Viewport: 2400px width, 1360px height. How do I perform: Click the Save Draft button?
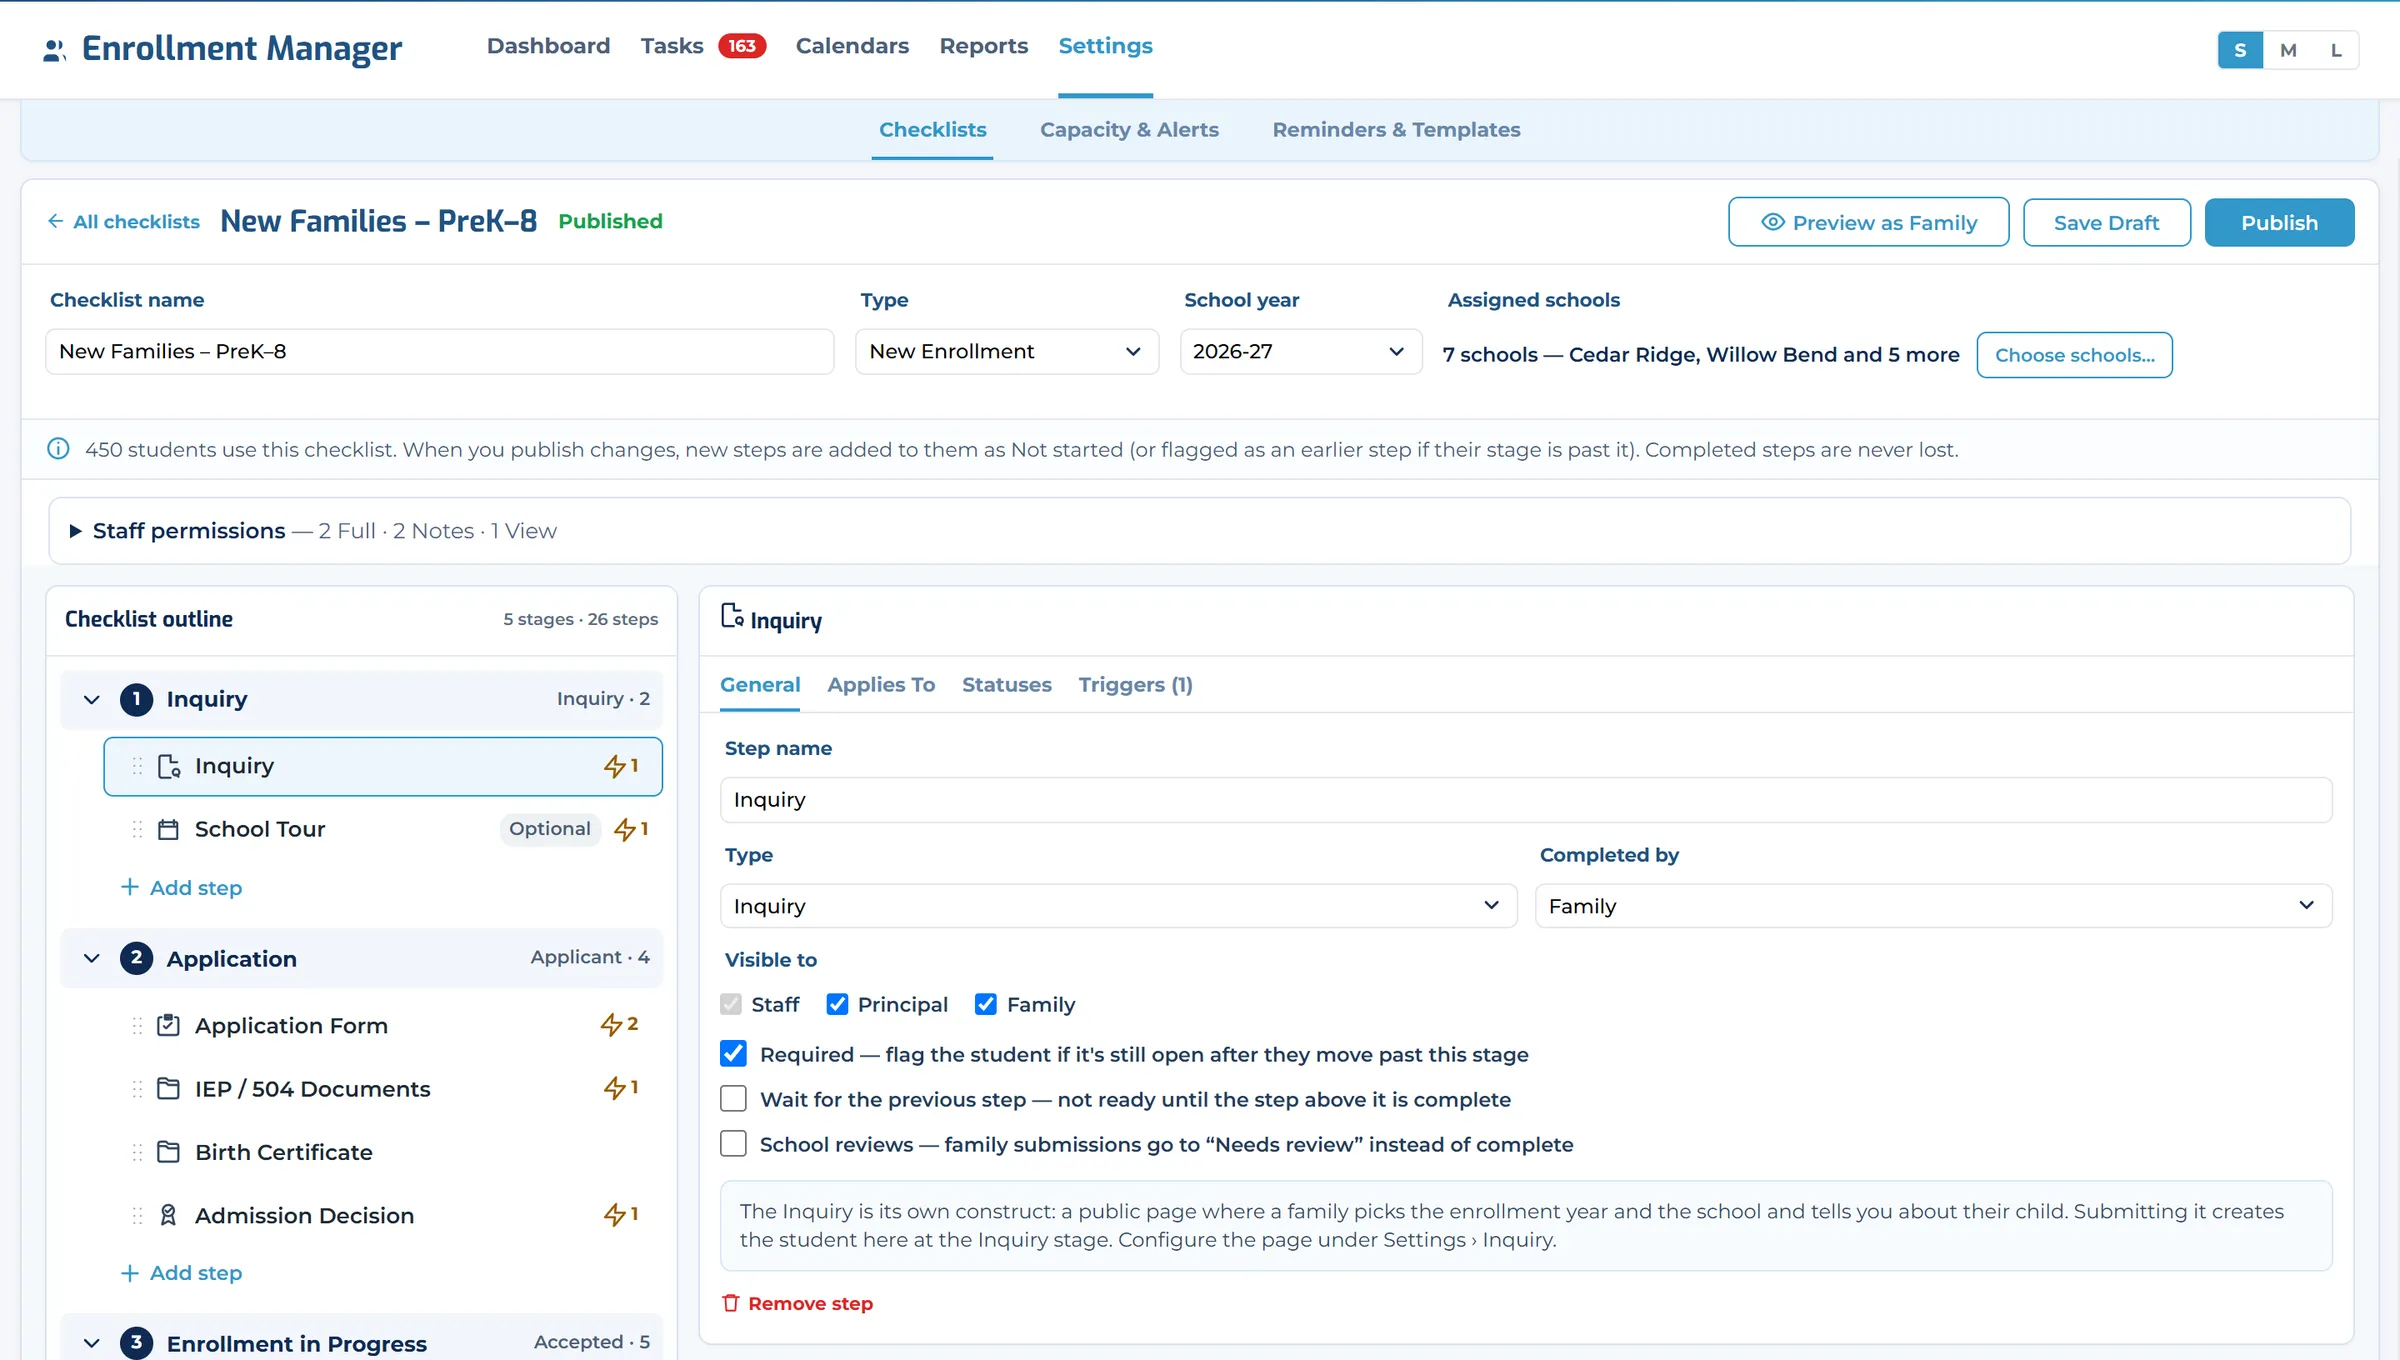tap(2107, 222)
